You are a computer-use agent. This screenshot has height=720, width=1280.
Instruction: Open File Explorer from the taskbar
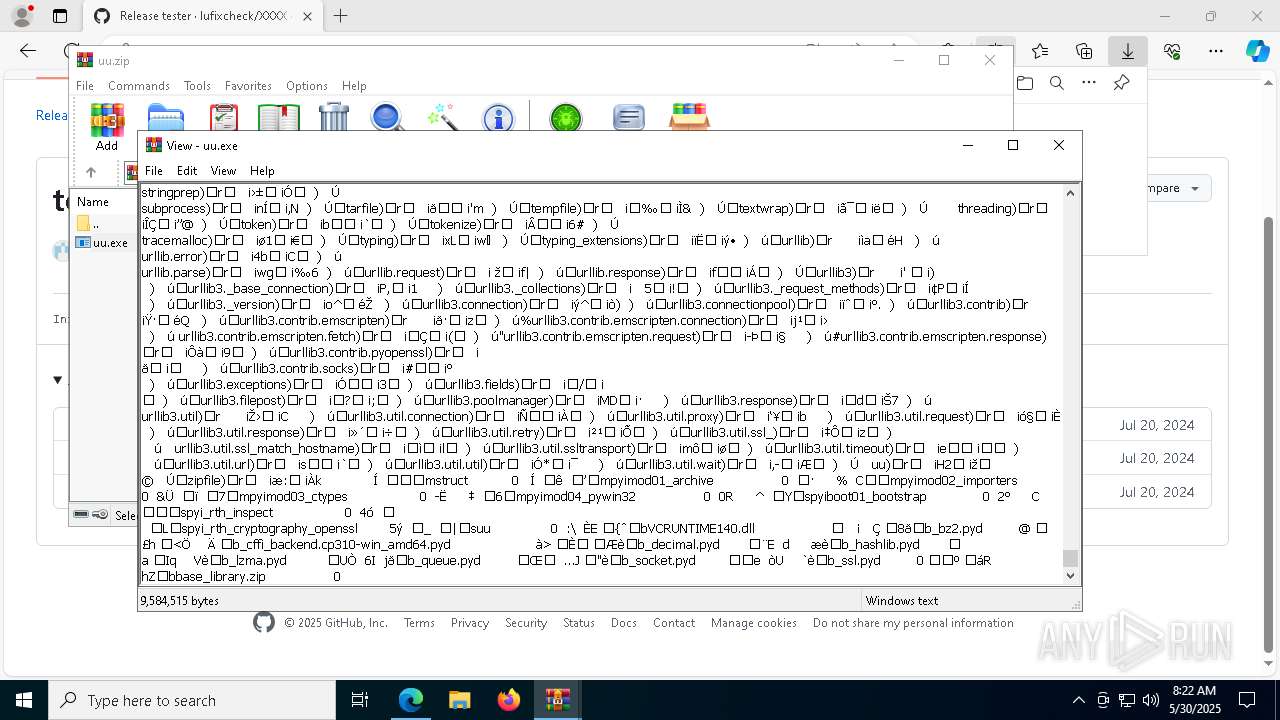coord(459,700)
